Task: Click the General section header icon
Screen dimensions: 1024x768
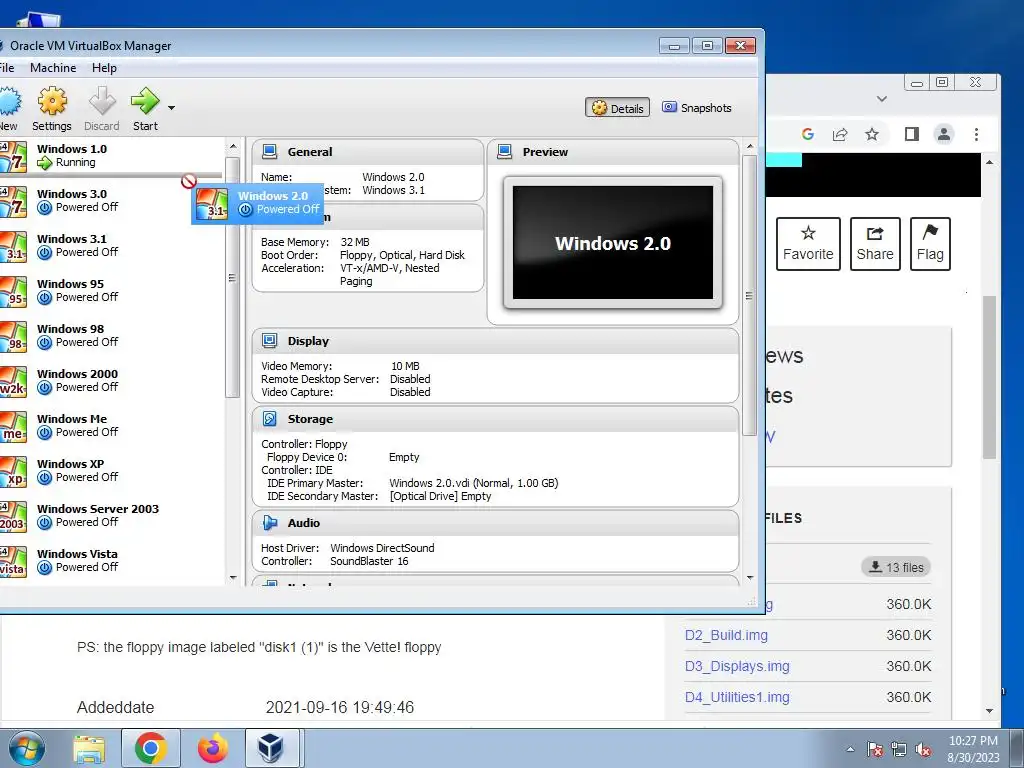Action: (269, 152)
